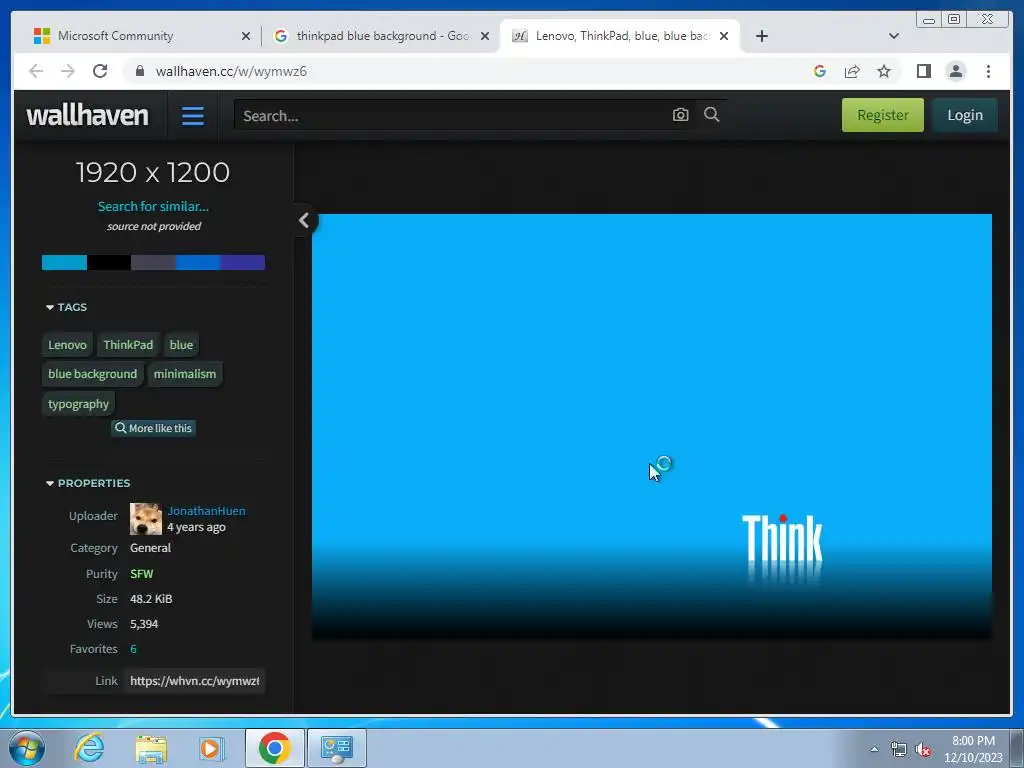Image resolution: width=1024 pixels, height=768 pixels.
Task: Click the muted volume tray icon
Action: 923,749
